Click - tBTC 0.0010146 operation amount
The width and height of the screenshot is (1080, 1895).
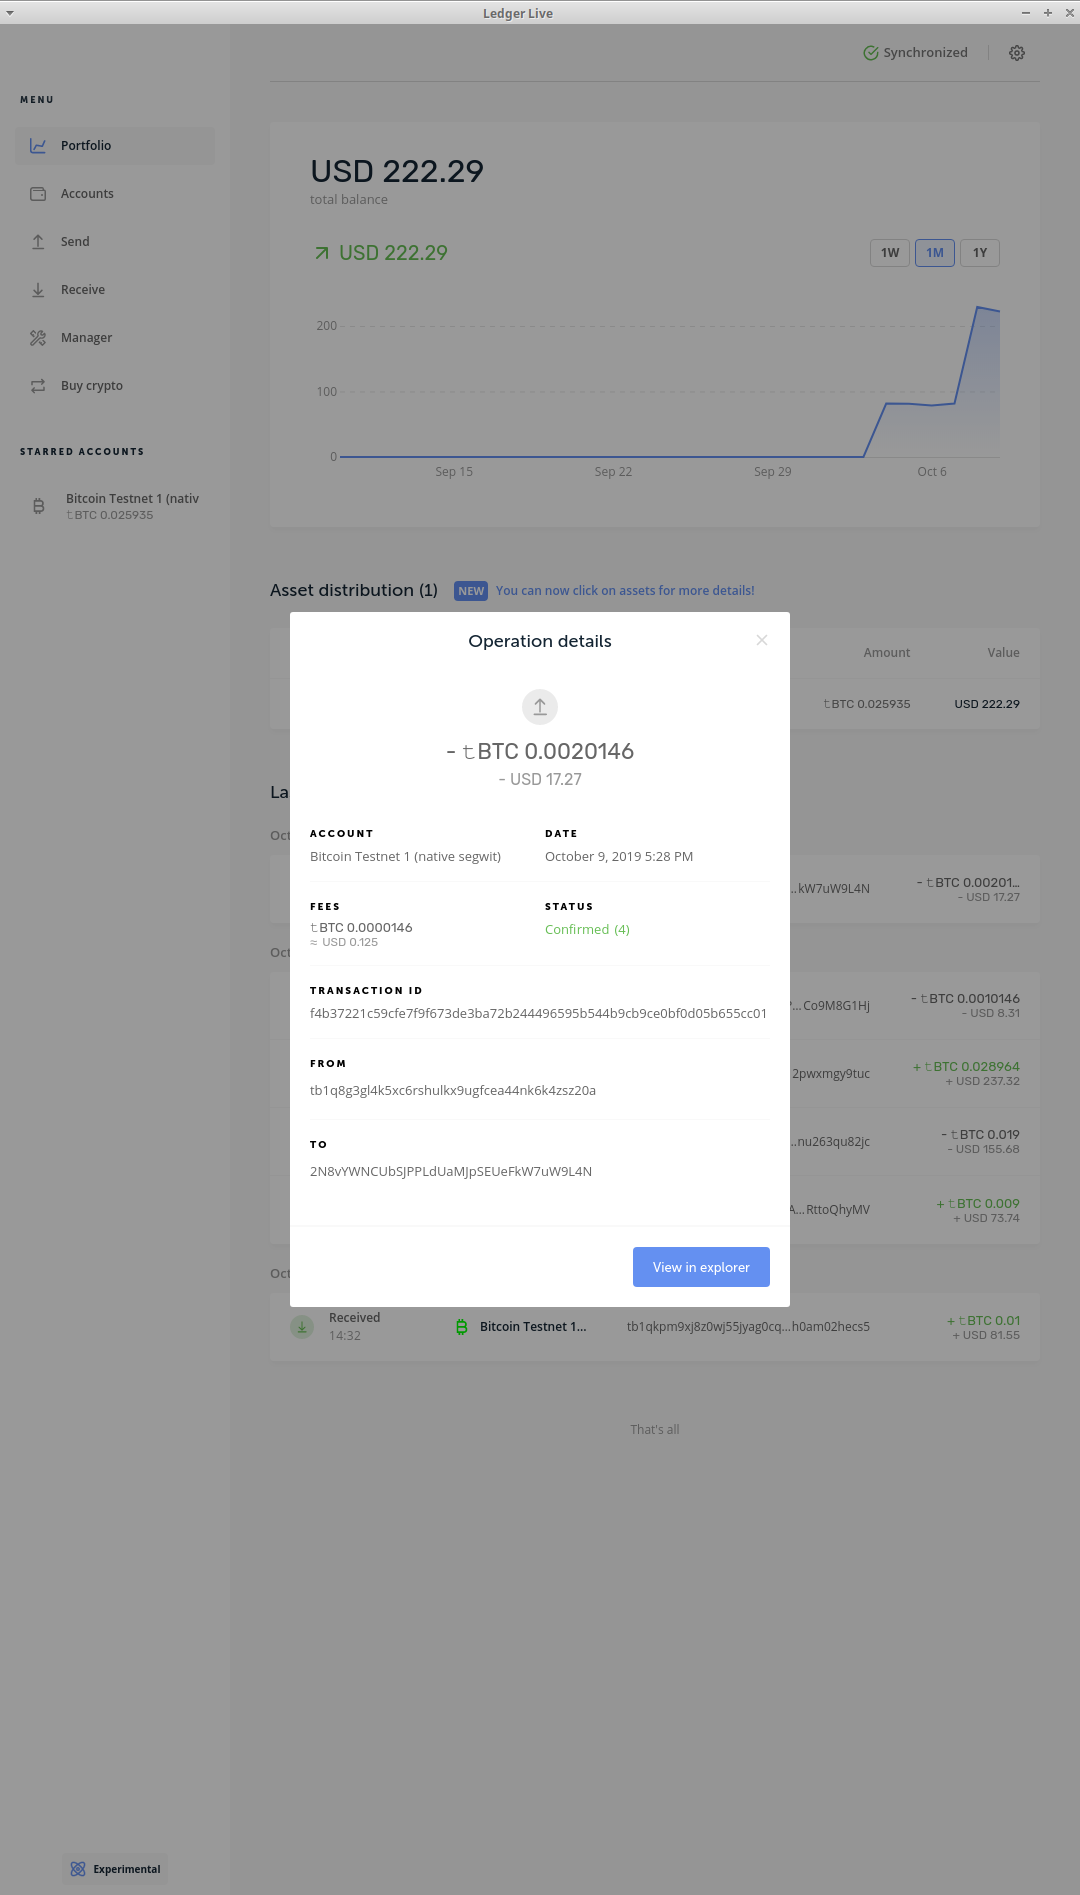965,999
